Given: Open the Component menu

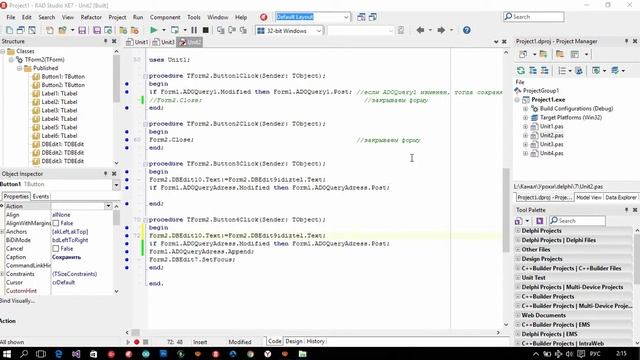Looking at the screenshot, I should (165, 17).
